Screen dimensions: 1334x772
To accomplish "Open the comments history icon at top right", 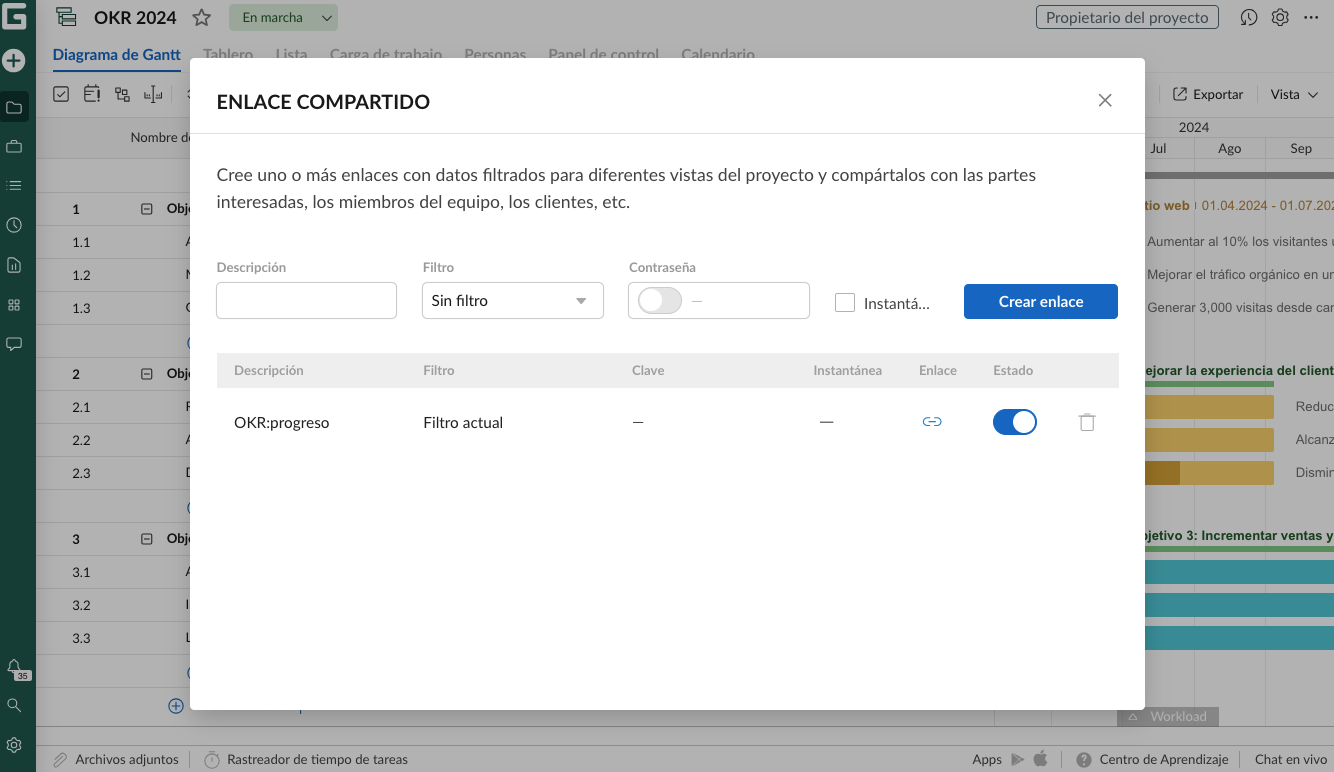I will click(1248, 17).
